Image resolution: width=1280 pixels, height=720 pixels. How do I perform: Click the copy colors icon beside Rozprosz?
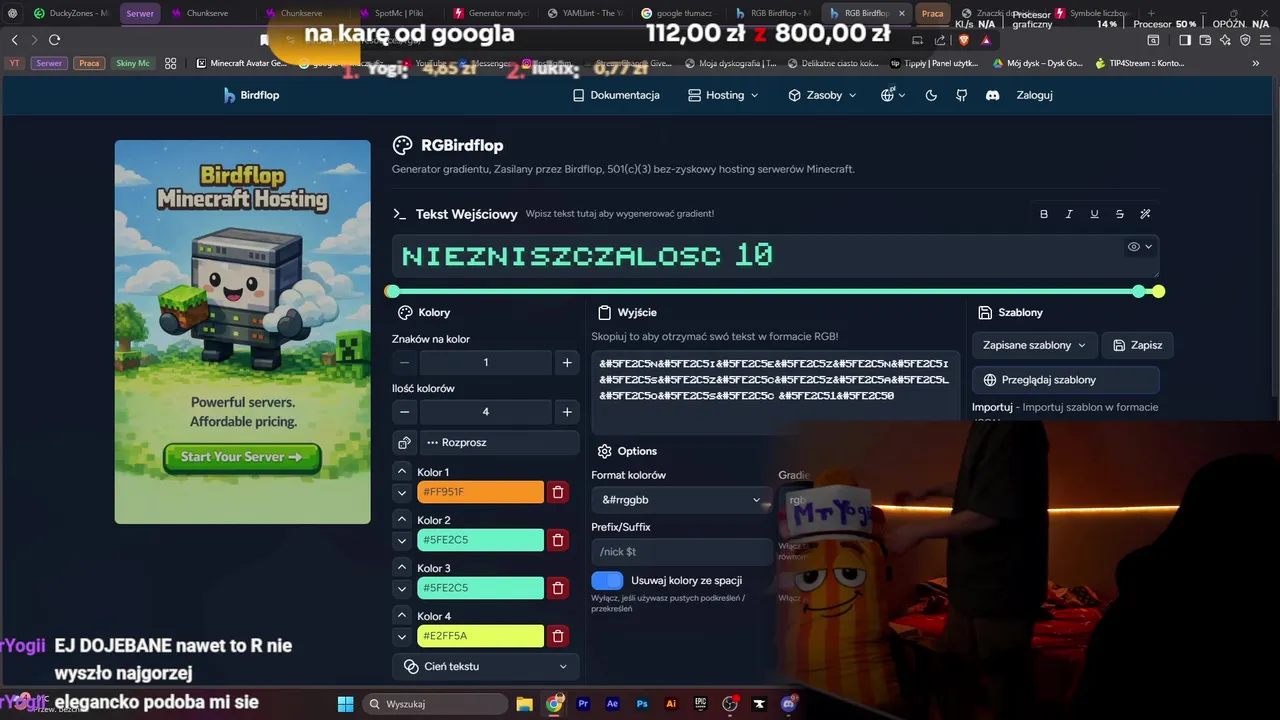click(404, 442)
